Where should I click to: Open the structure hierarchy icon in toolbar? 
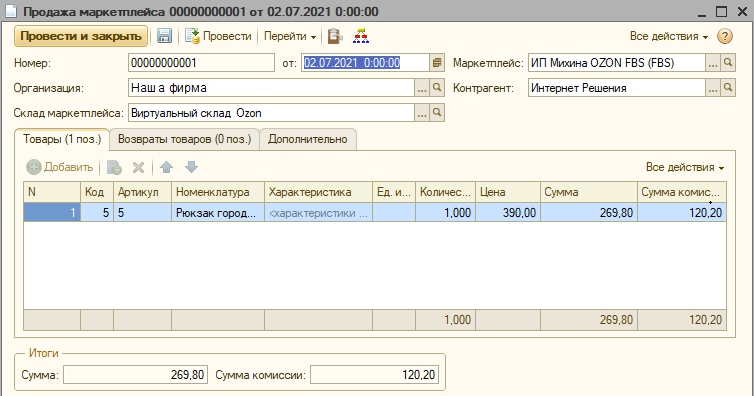(x=361, y=36)
